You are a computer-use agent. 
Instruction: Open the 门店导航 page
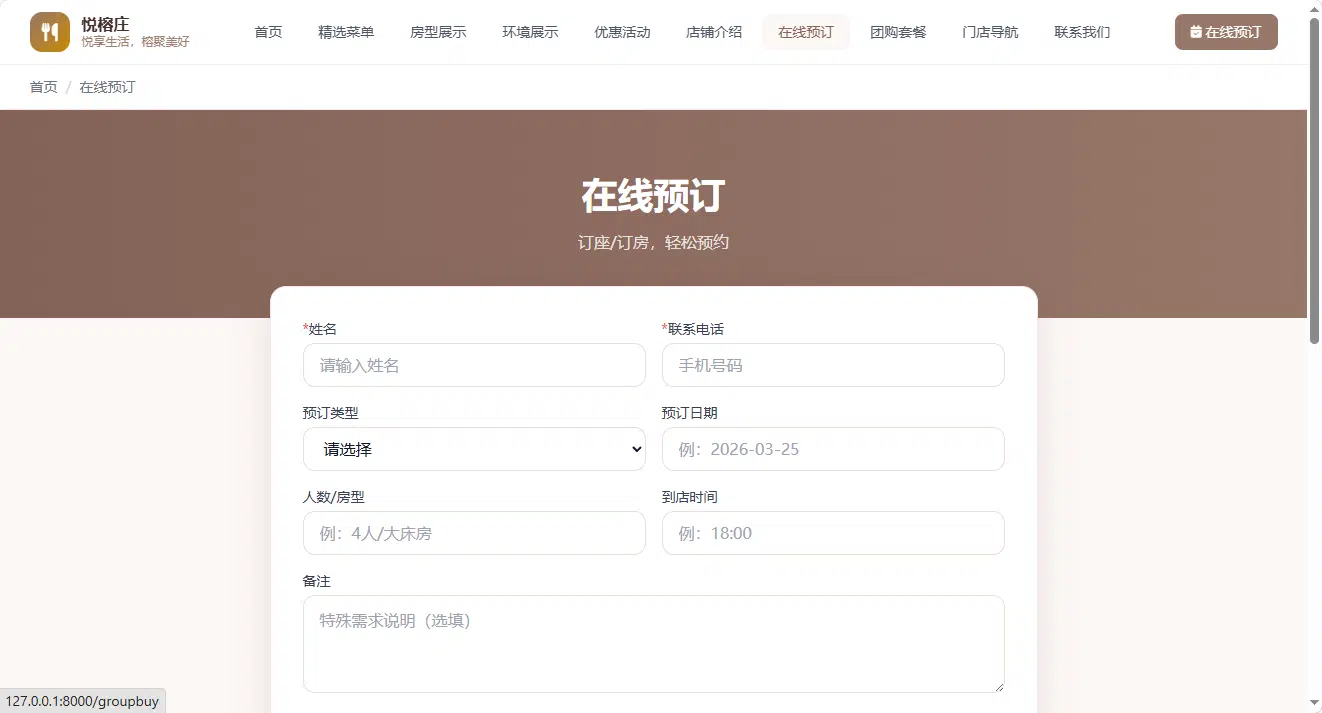(990, 32)
